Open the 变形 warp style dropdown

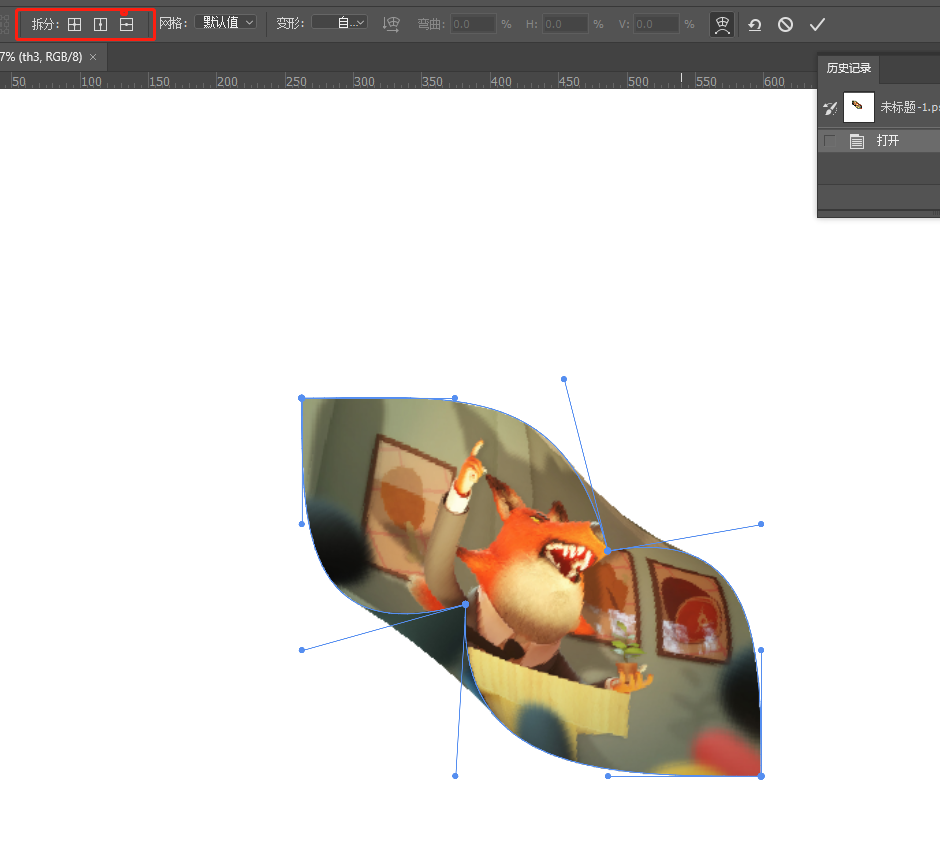(339, 23)
